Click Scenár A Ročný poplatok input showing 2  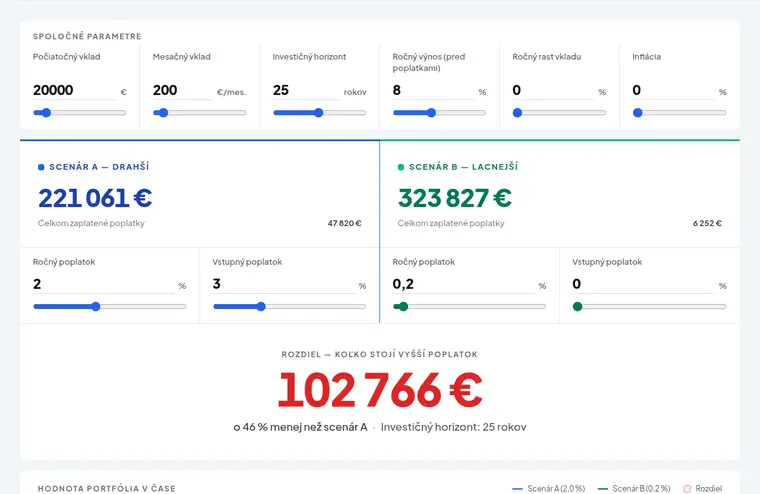103,284
